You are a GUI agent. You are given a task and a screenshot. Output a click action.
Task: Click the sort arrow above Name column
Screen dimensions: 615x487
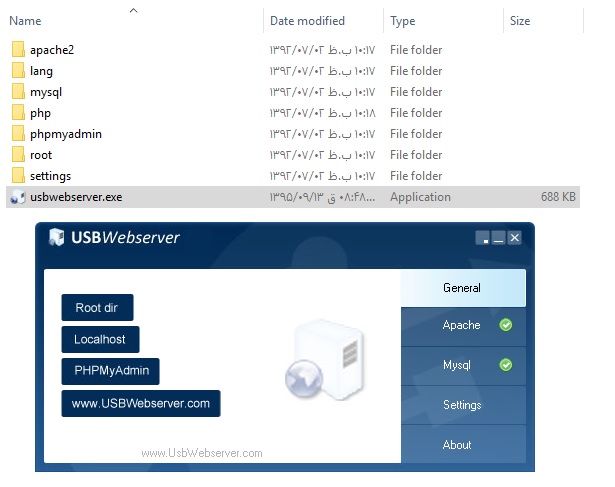pyautogui.click(x=133, y=10)
